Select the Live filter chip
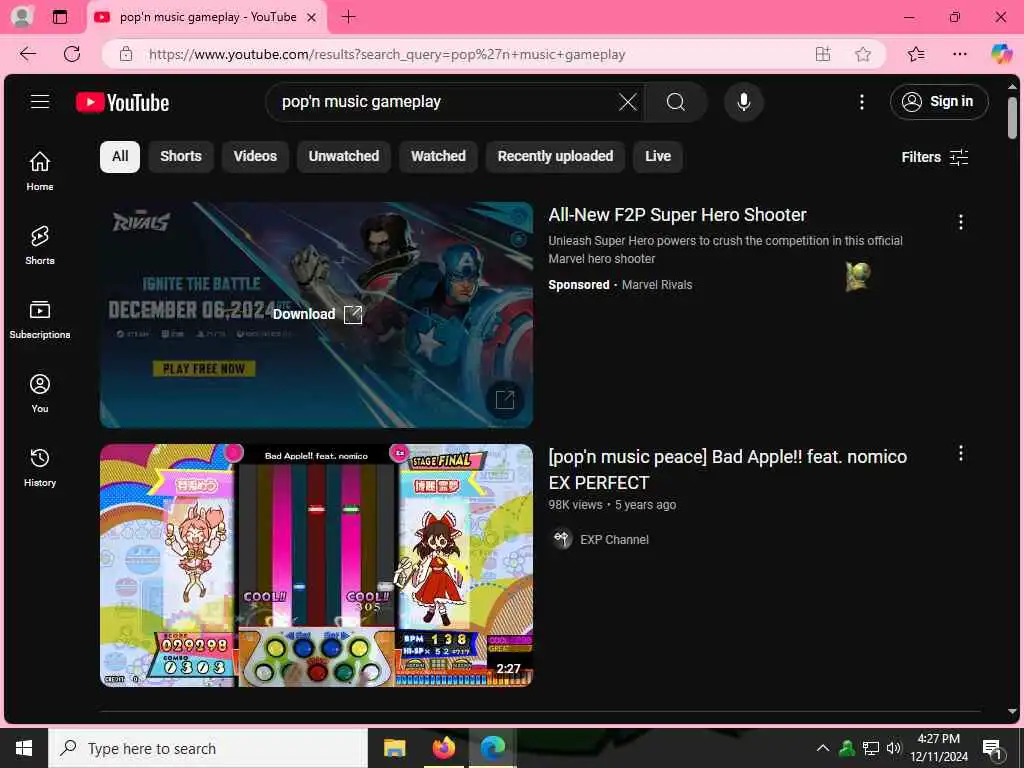This screenshot has height=768, width=1024. 658,157
